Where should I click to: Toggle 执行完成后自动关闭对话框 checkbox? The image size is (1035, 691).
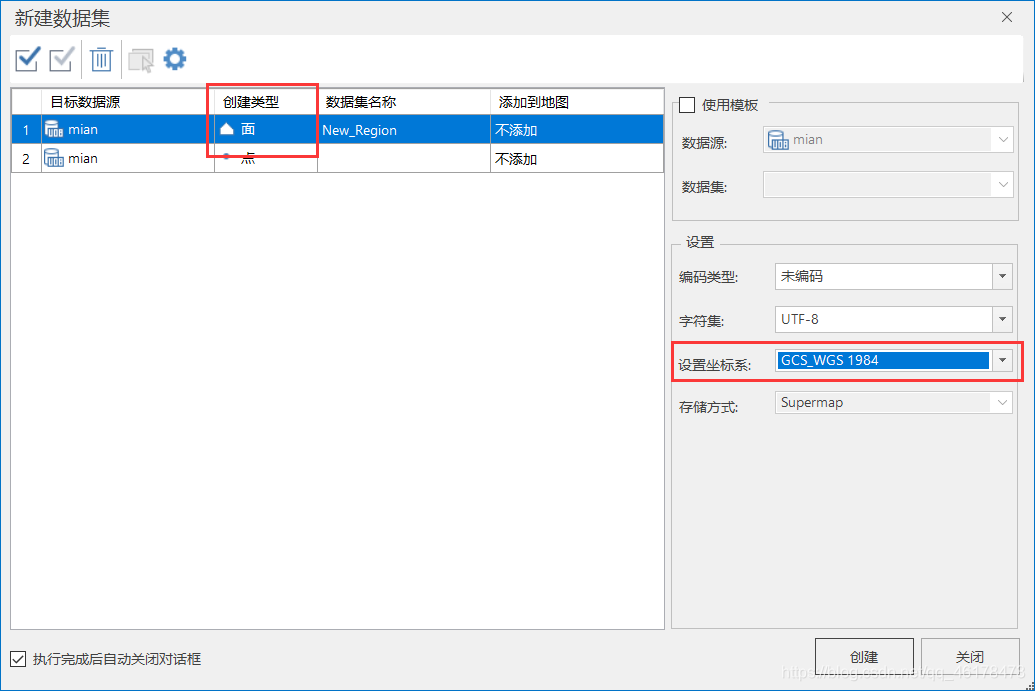pyautogui.click(x=18, y=659)
